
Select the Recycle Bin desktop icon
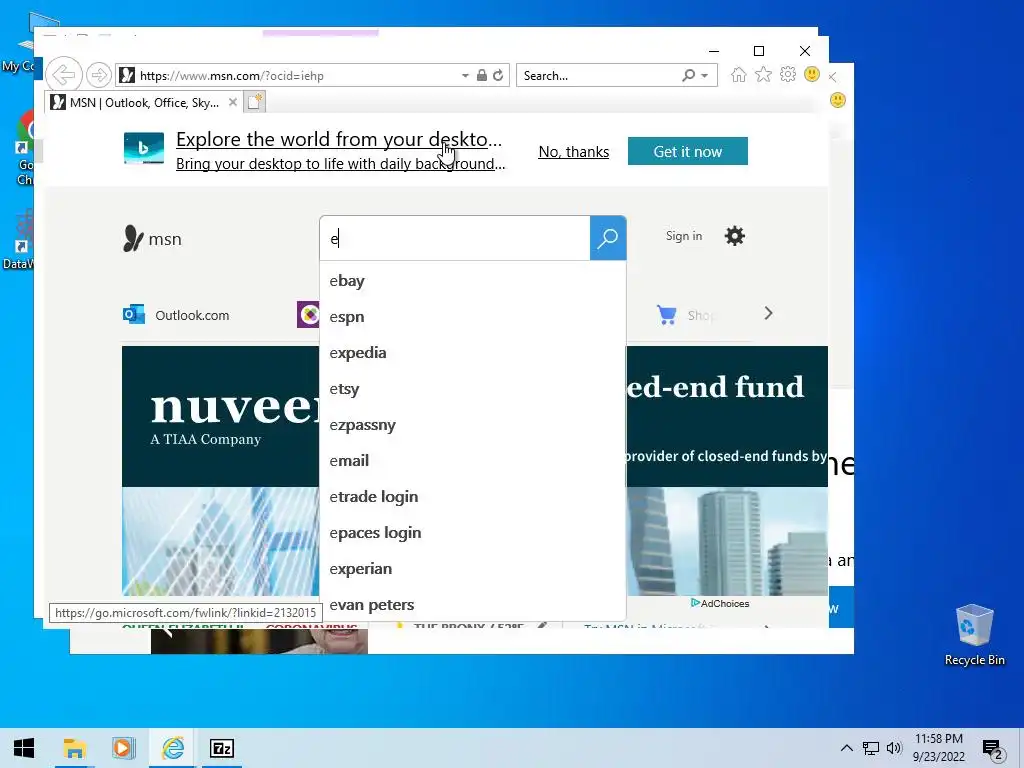(x=974, y=635)
